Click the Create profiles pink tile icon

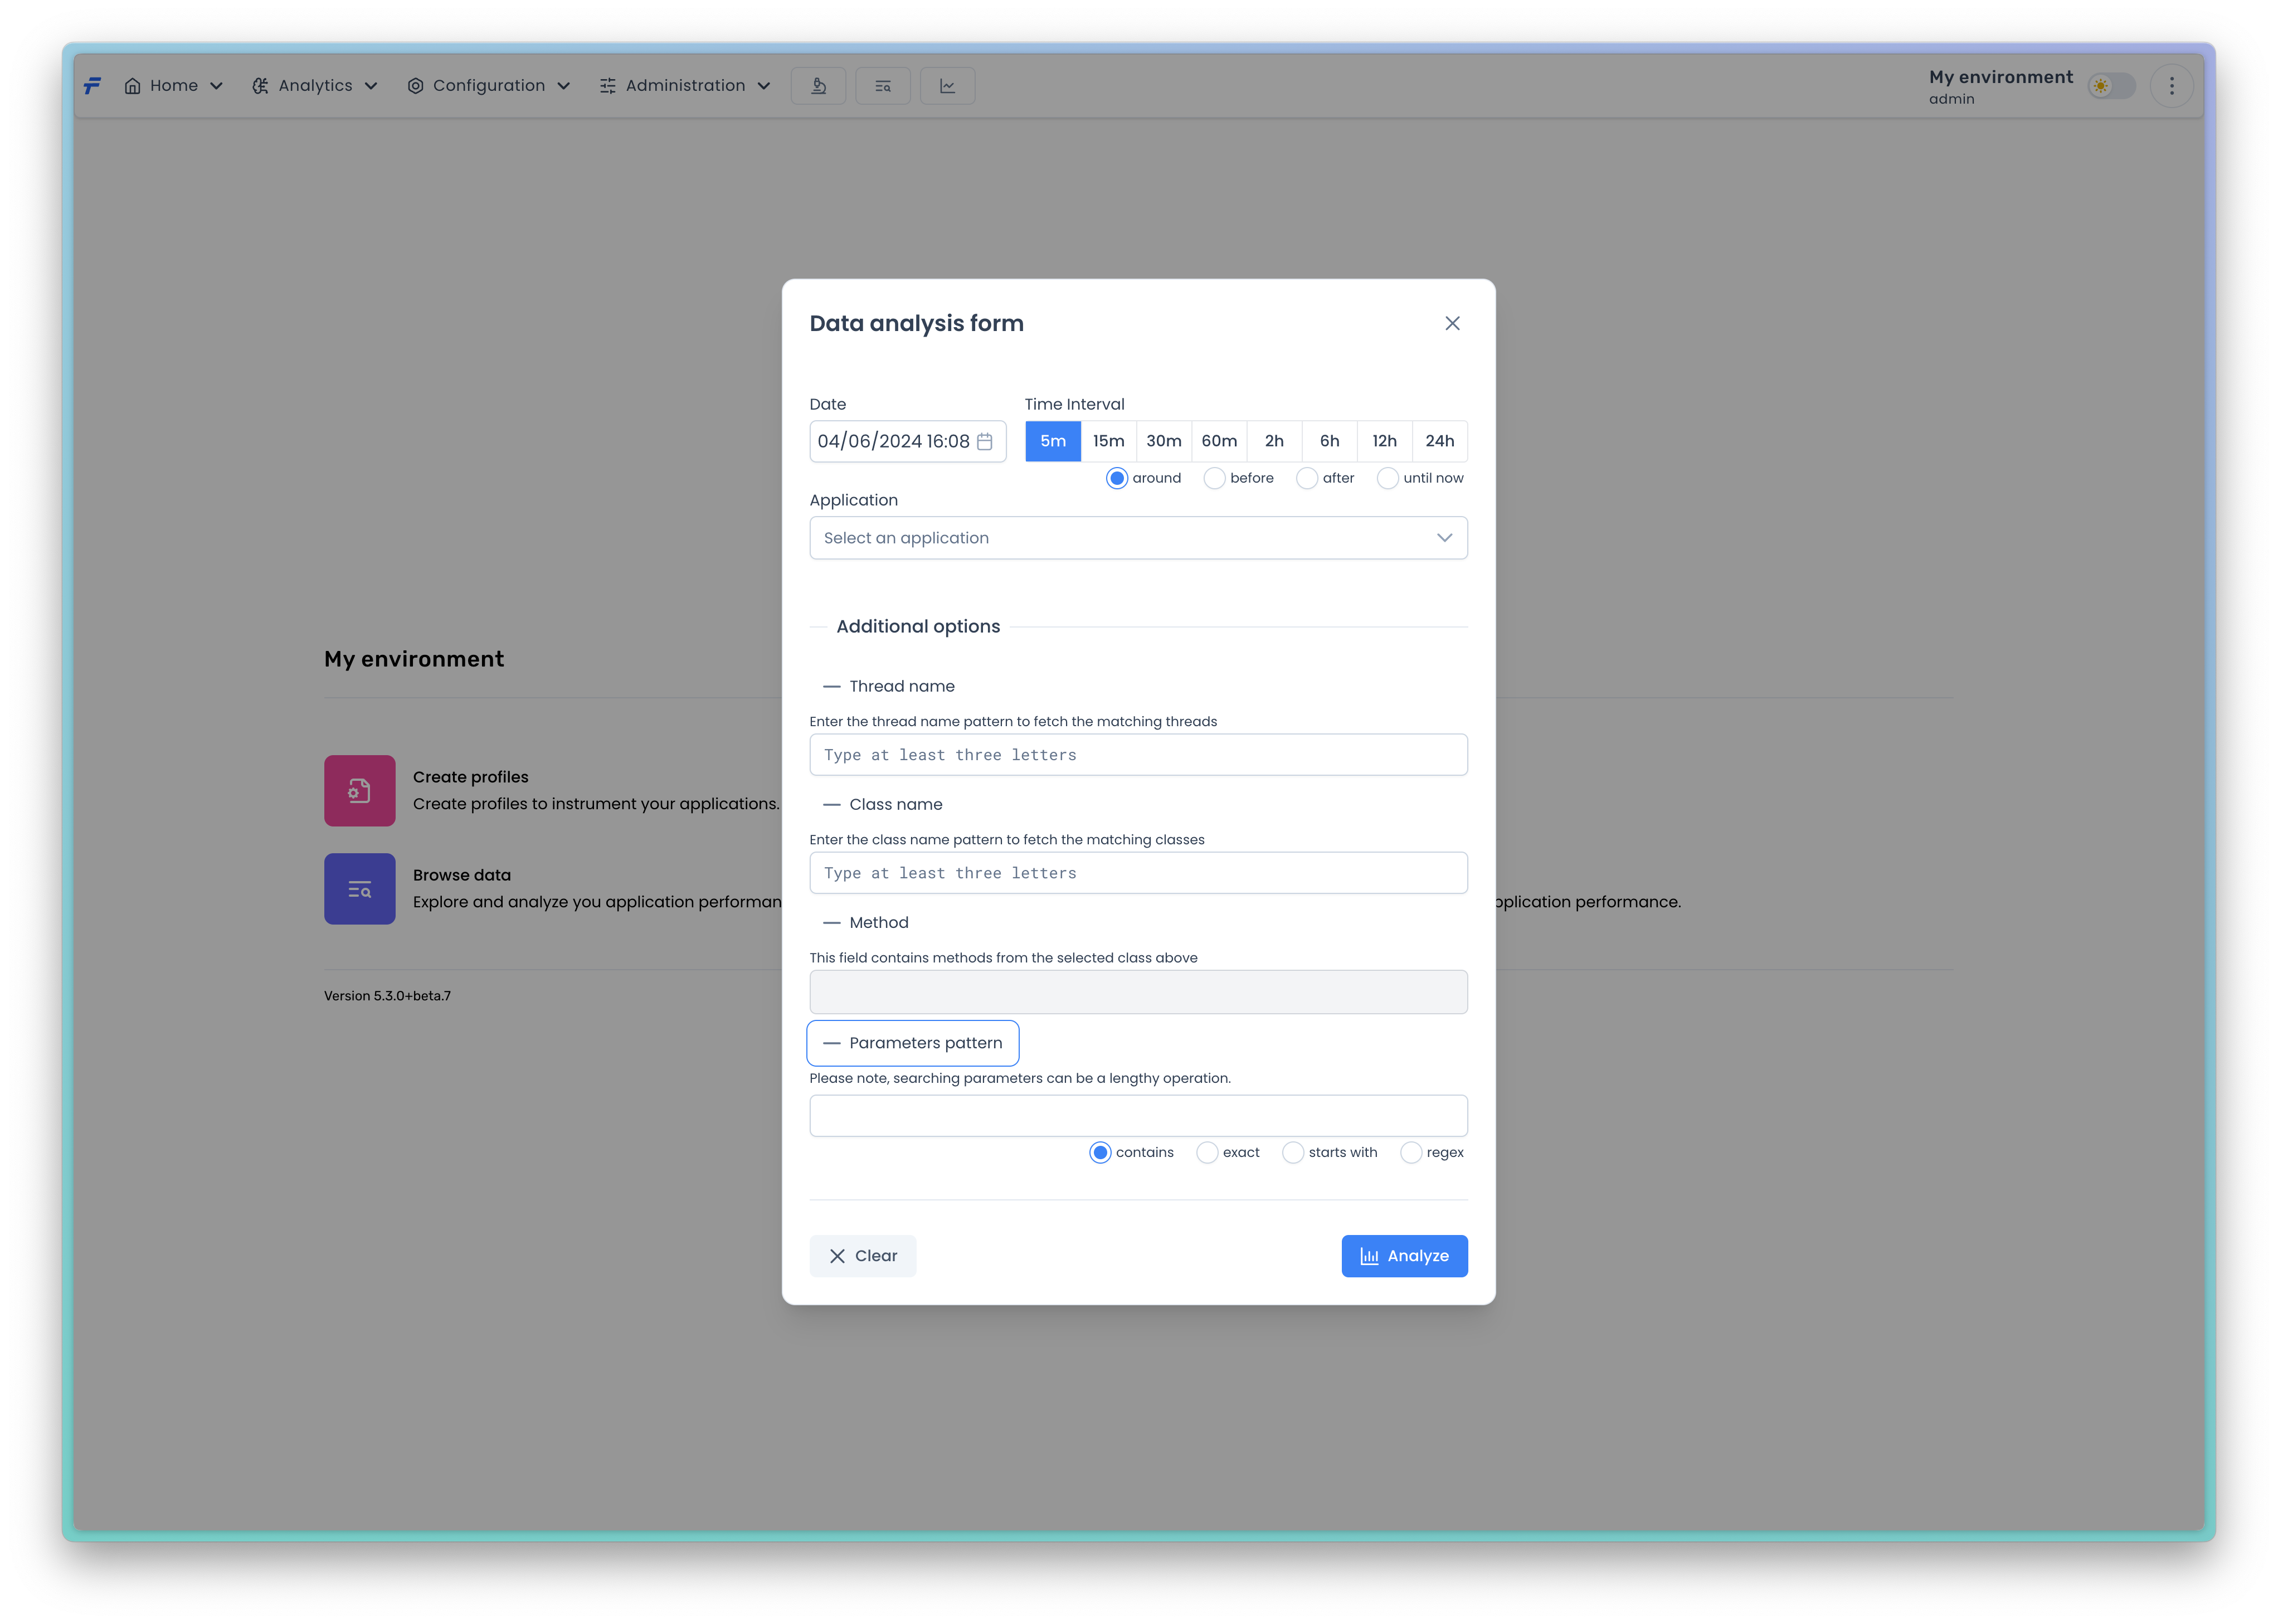359,791
